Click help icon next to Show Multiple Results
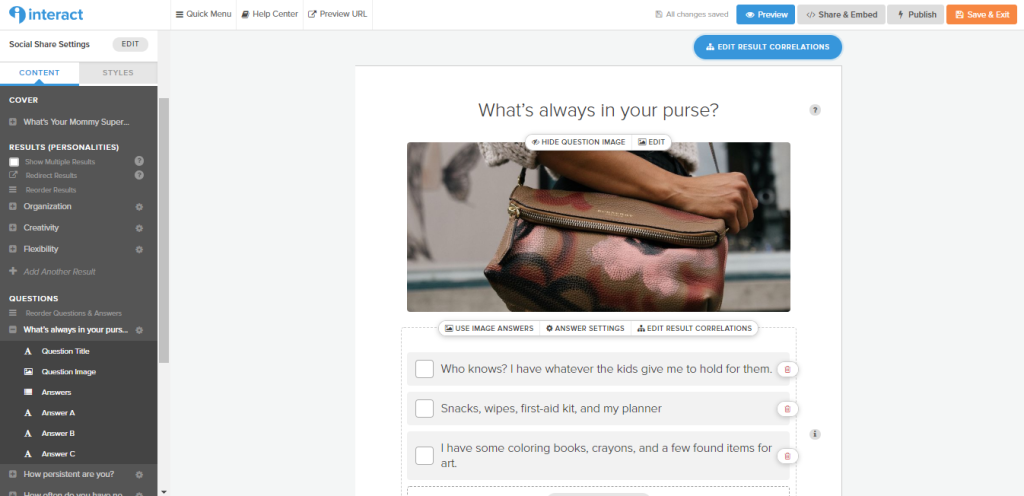The height and width of the screenshot is (496, 1024). point(139,161)
